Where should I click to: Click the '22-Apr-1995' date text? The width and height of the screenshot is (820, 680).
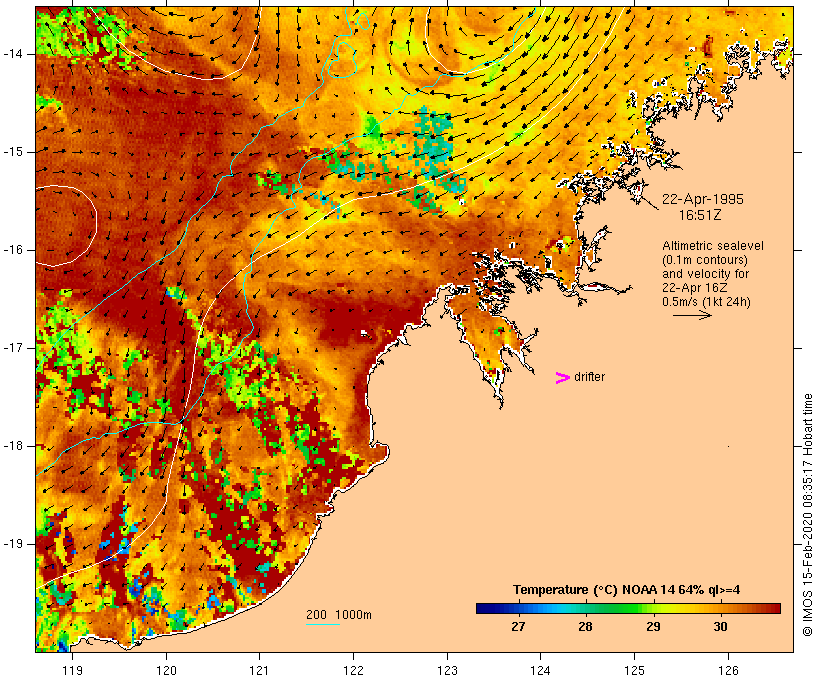[x=703, y=199]
